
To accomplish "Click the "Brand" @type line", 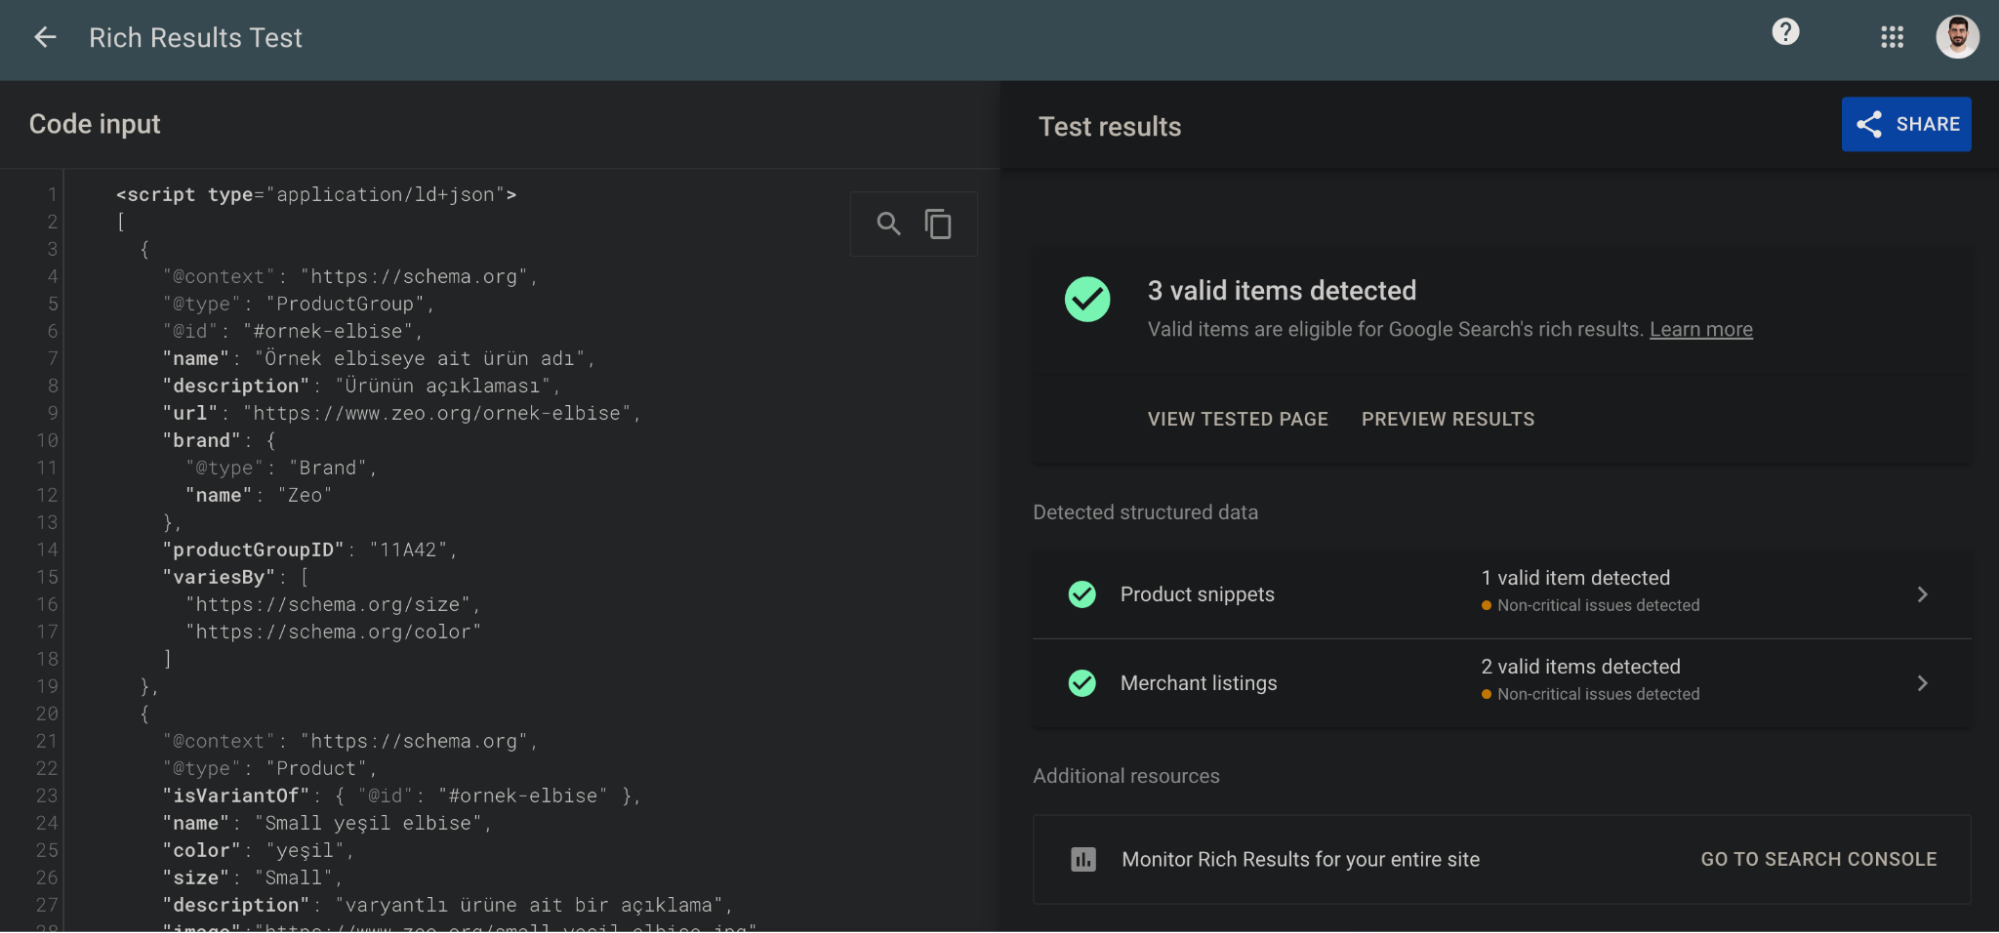I will [281, 467].
